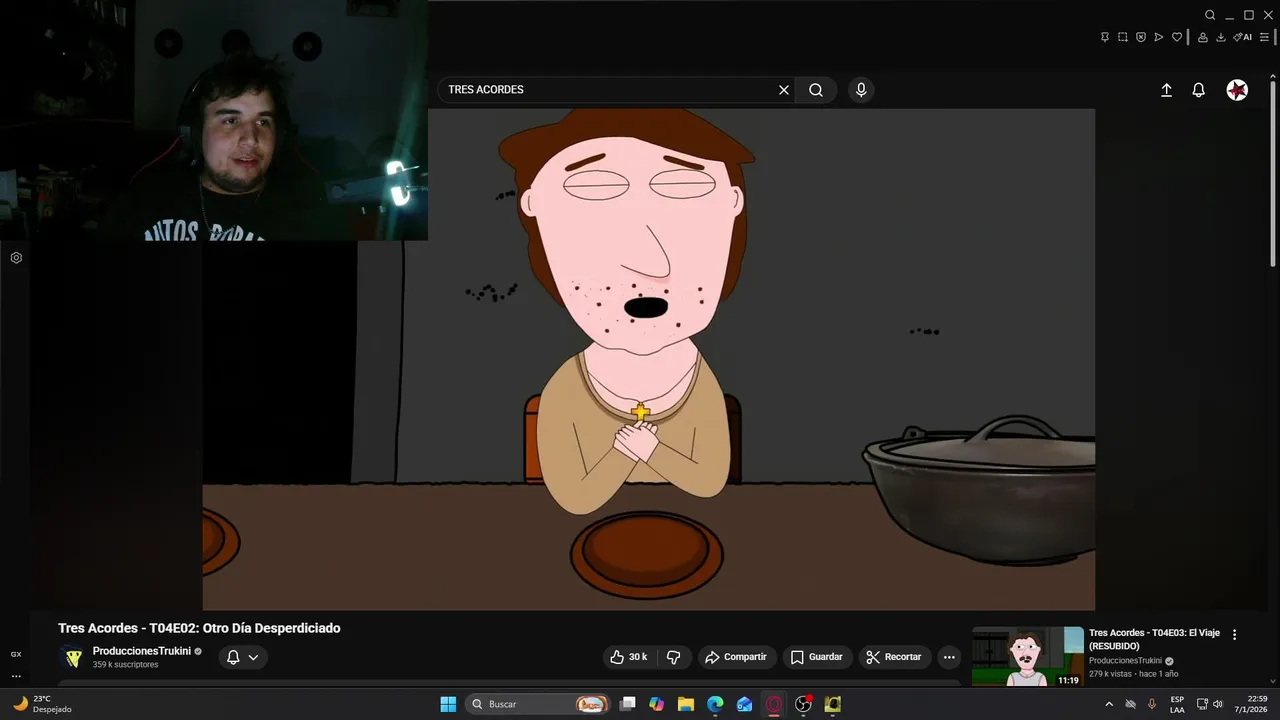1280x720 pixels.
Task: Click the tray microphone indicator icon
Action: (x=1152, y=704)
